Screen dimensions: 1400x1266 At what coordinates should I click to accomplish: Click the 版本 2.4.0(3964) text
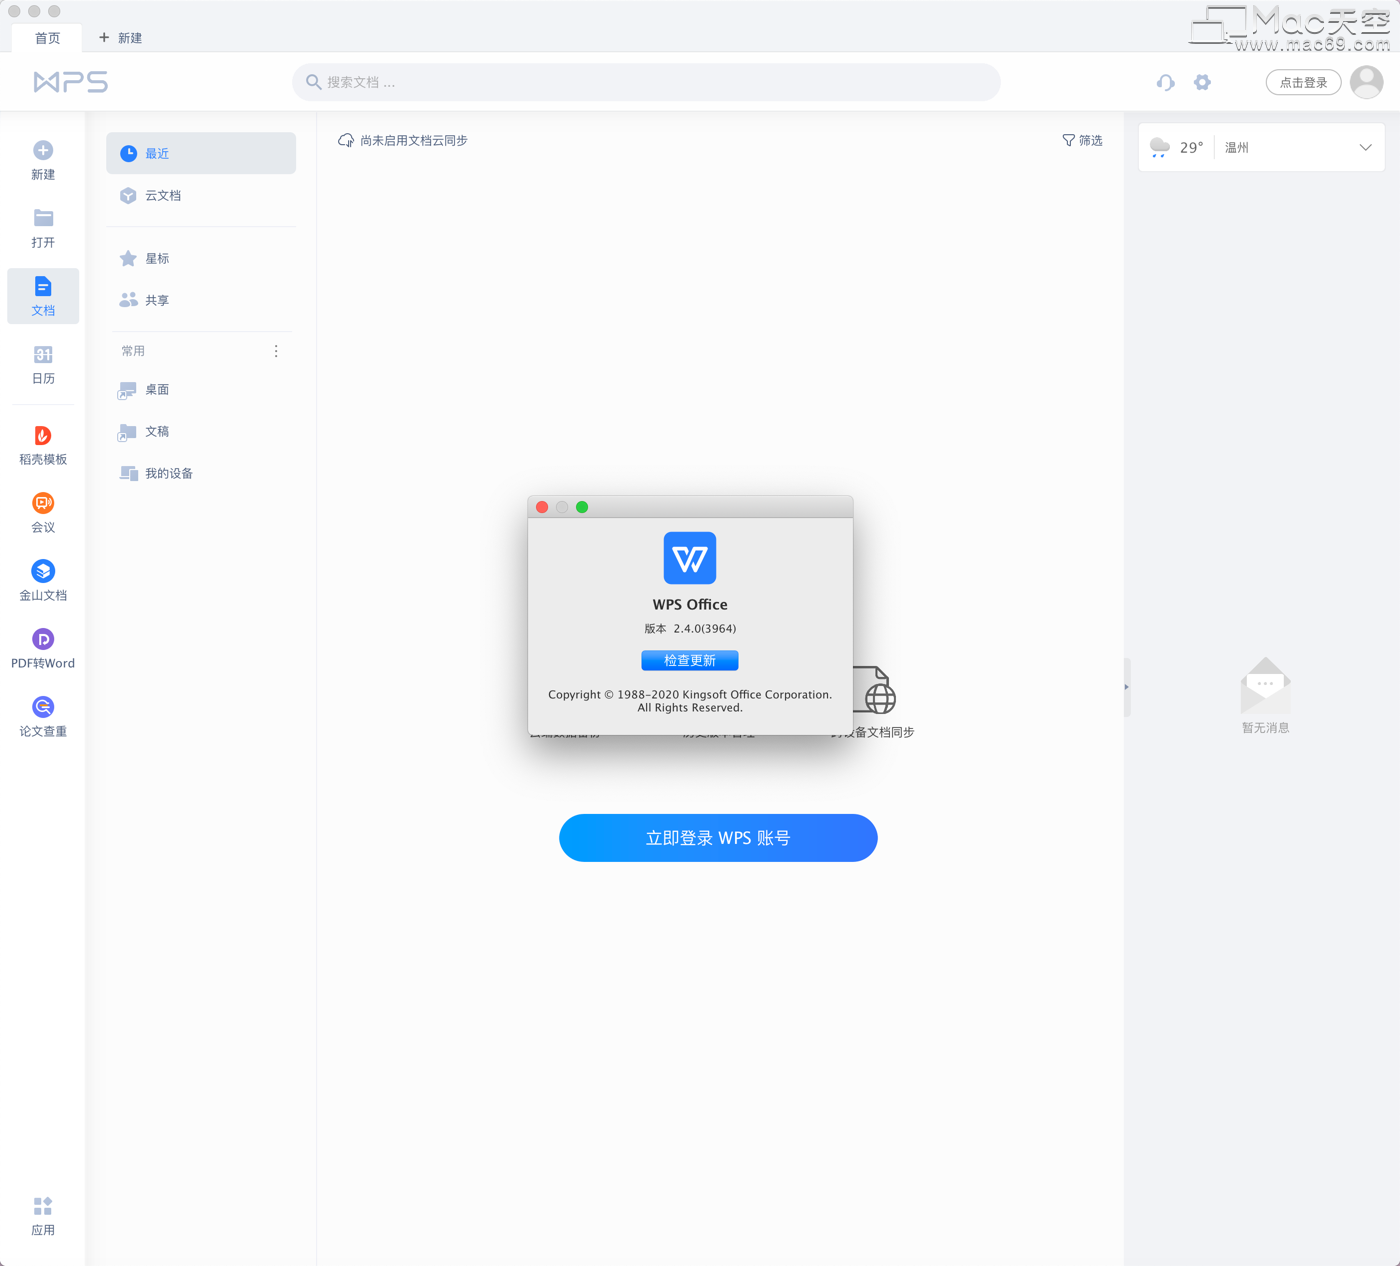tap(690, 629)
